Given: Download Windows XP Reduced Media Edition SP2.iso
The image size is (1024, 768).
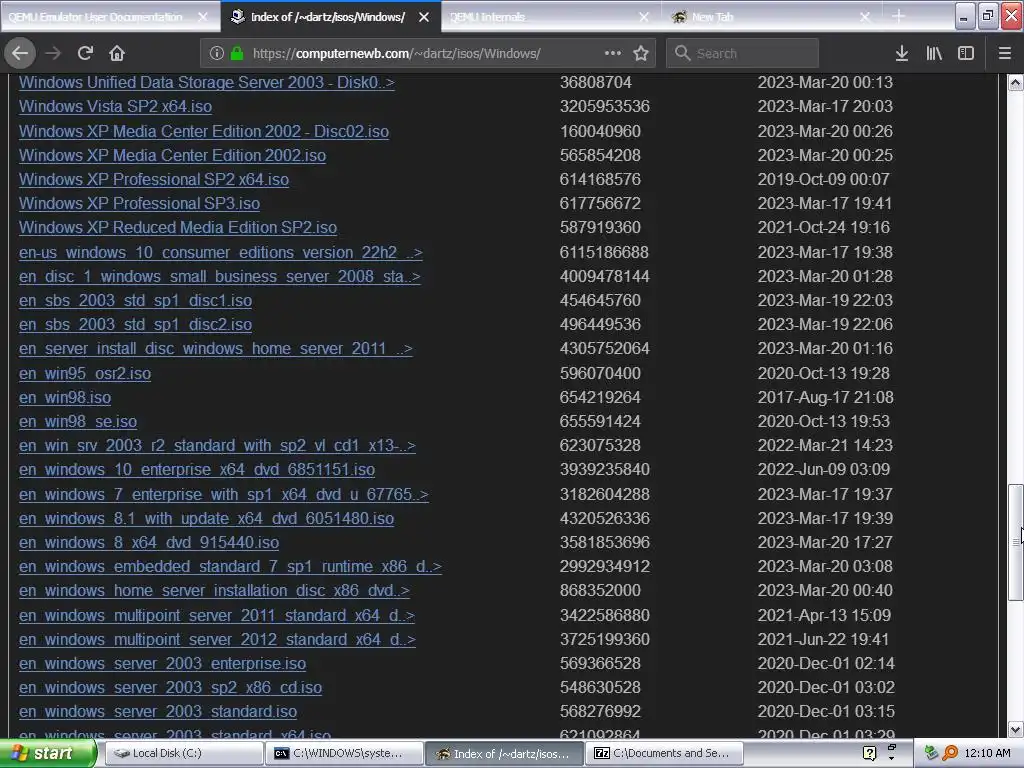Looking at the screenshot, I should point(178,228).
